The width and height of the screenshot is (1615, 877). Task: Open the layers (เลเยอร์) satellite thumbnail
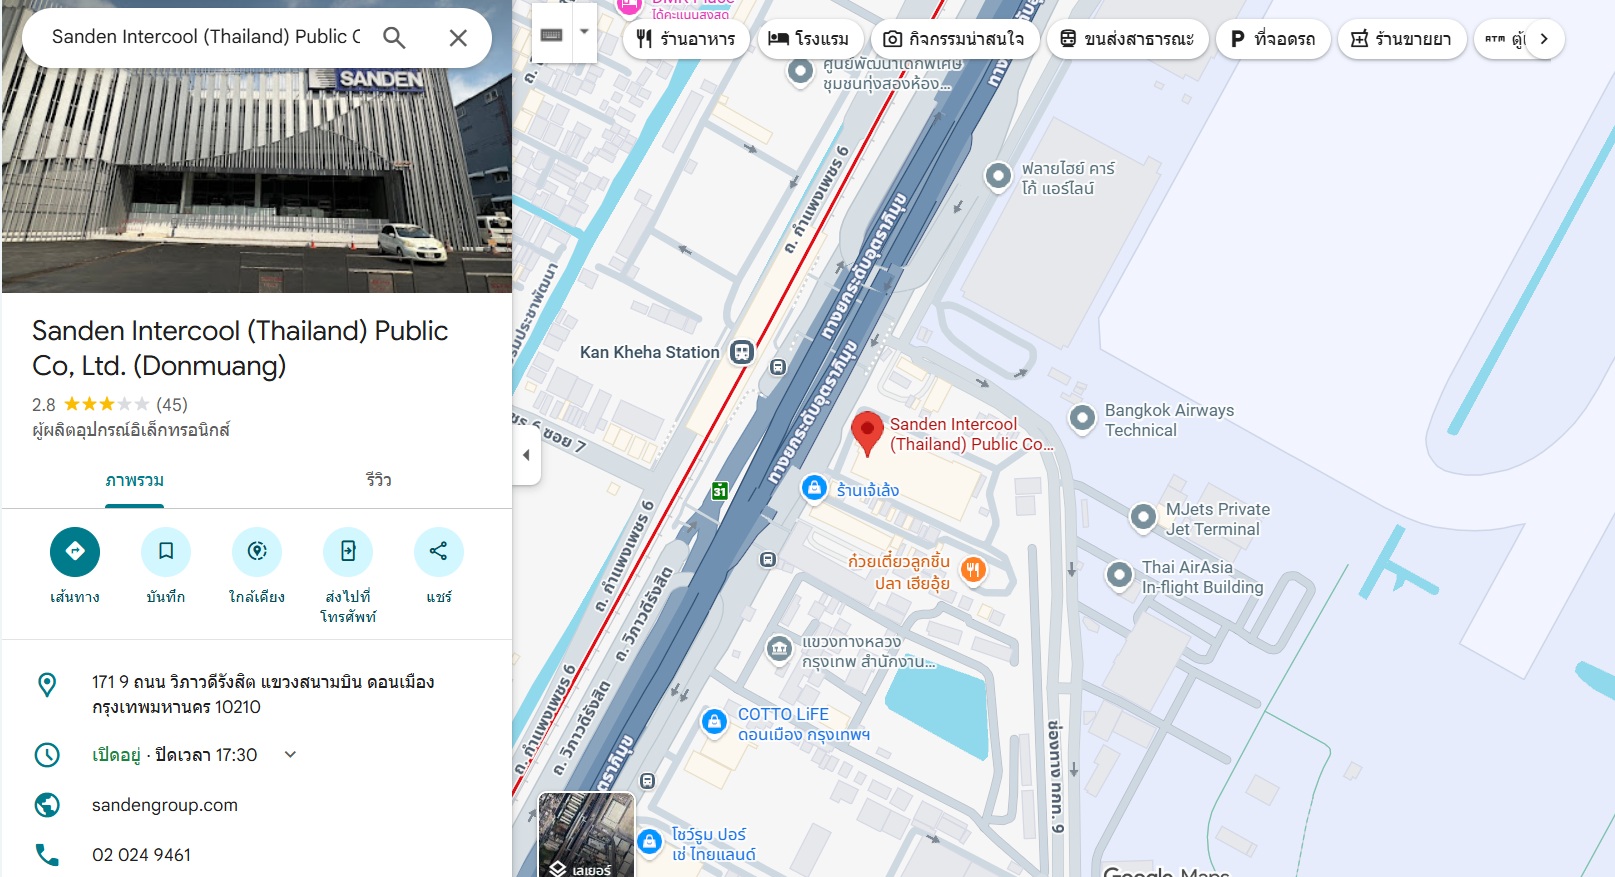click(x=586, y=835)
